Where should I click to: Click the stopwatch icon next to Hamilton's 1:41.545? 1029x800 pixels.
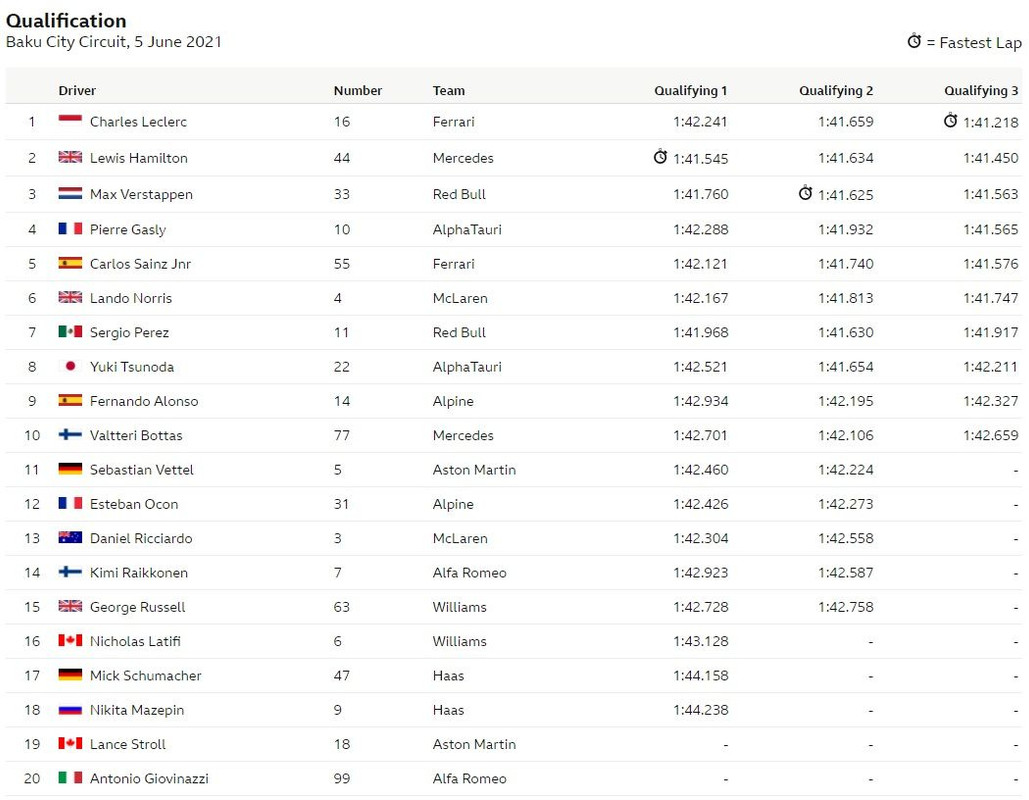point(660,157)
